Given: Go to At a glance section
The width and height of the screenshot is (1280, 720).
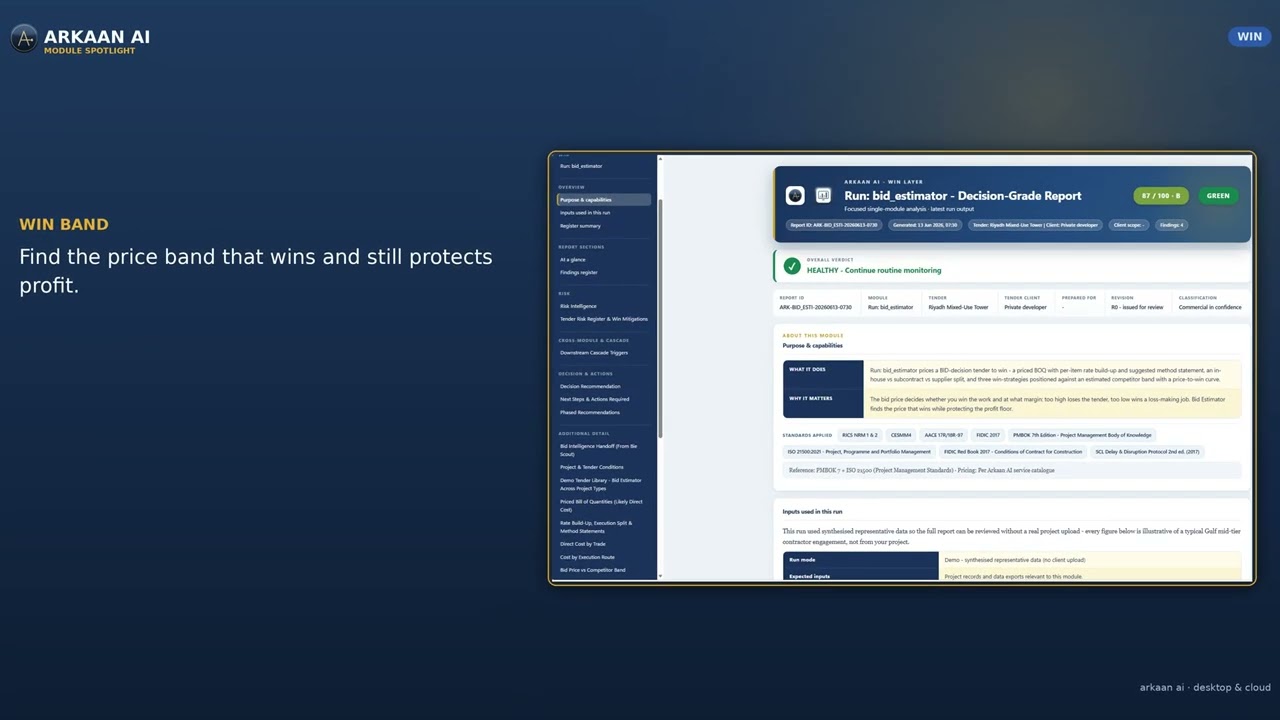Looking at the screenshot, I should [573, 260].
